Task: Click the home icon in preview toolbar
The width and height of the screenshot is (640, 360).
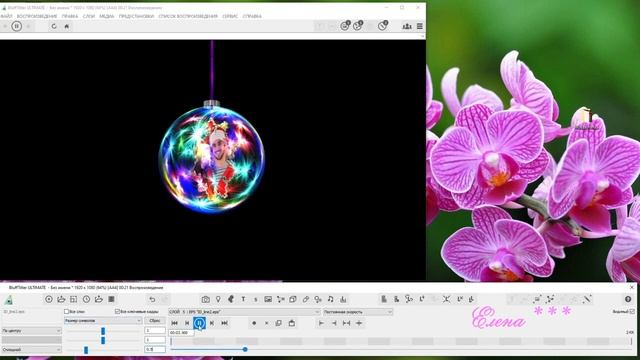Action: click(x=67, y=26)
